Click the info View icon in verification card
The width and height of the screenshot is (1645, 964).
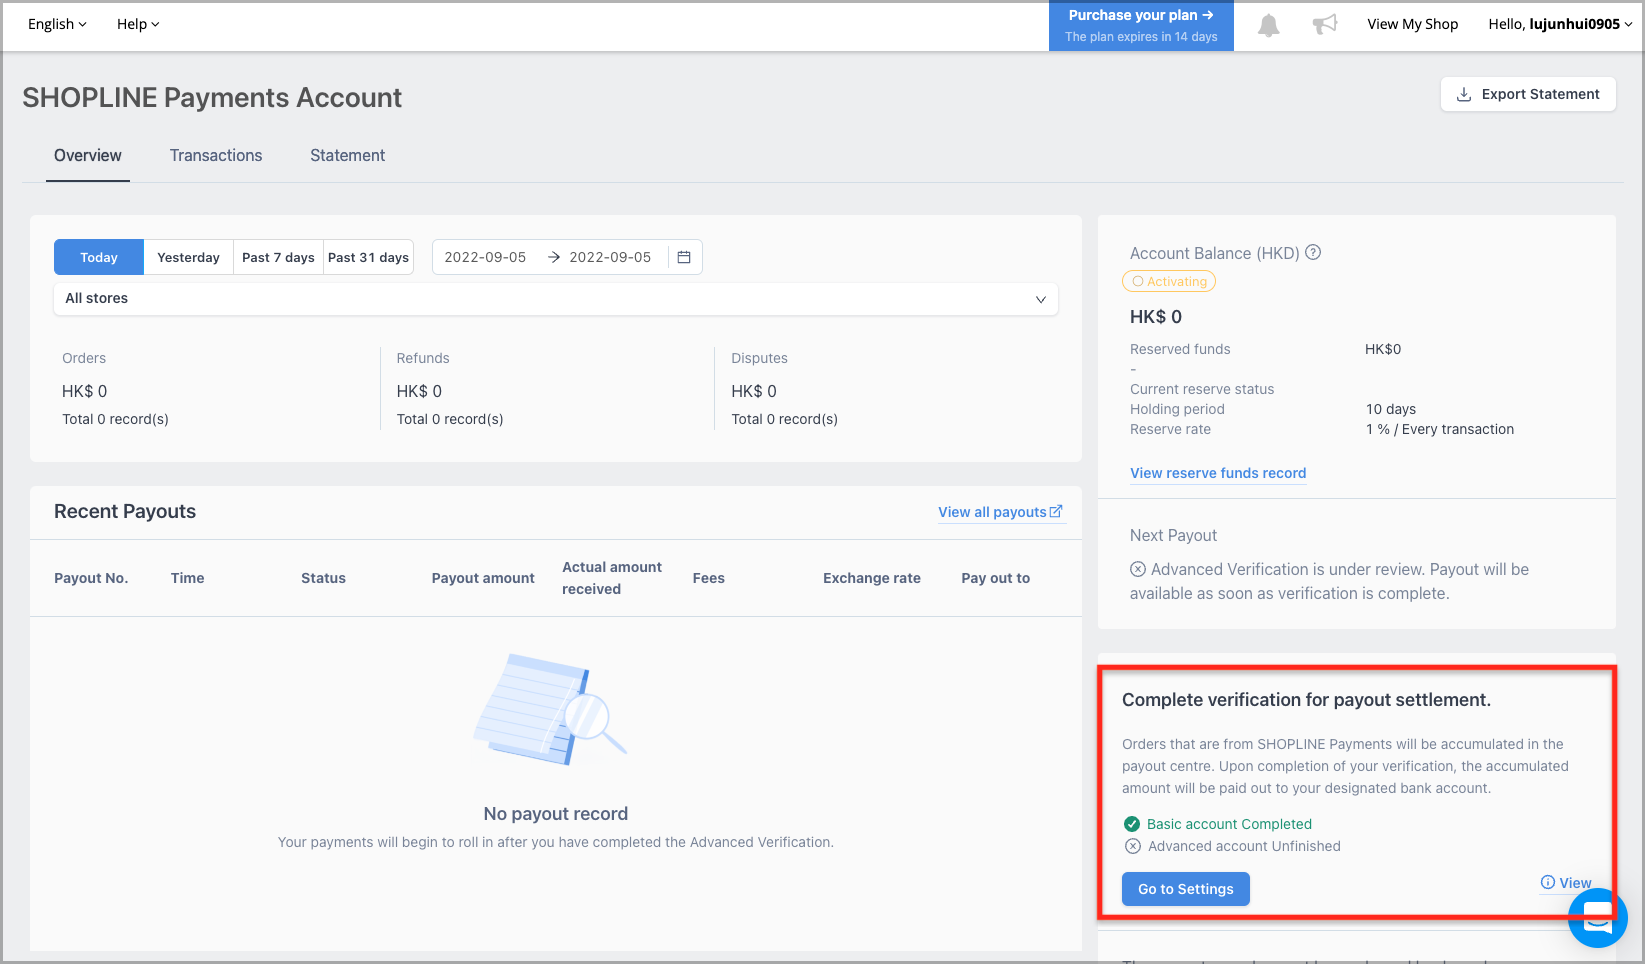click(x=1547, y=883)
